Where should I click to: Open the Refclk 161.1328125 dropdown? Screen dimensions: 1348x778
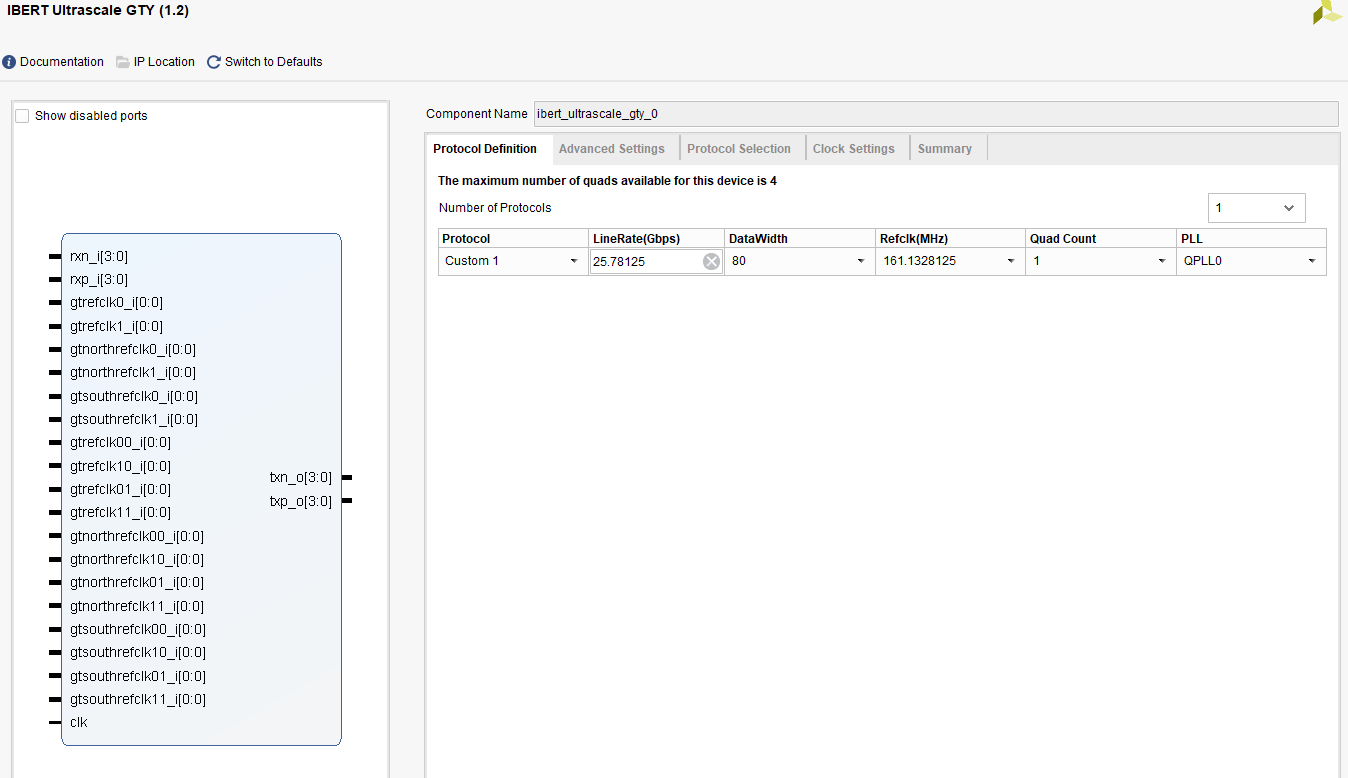[950, 261]
